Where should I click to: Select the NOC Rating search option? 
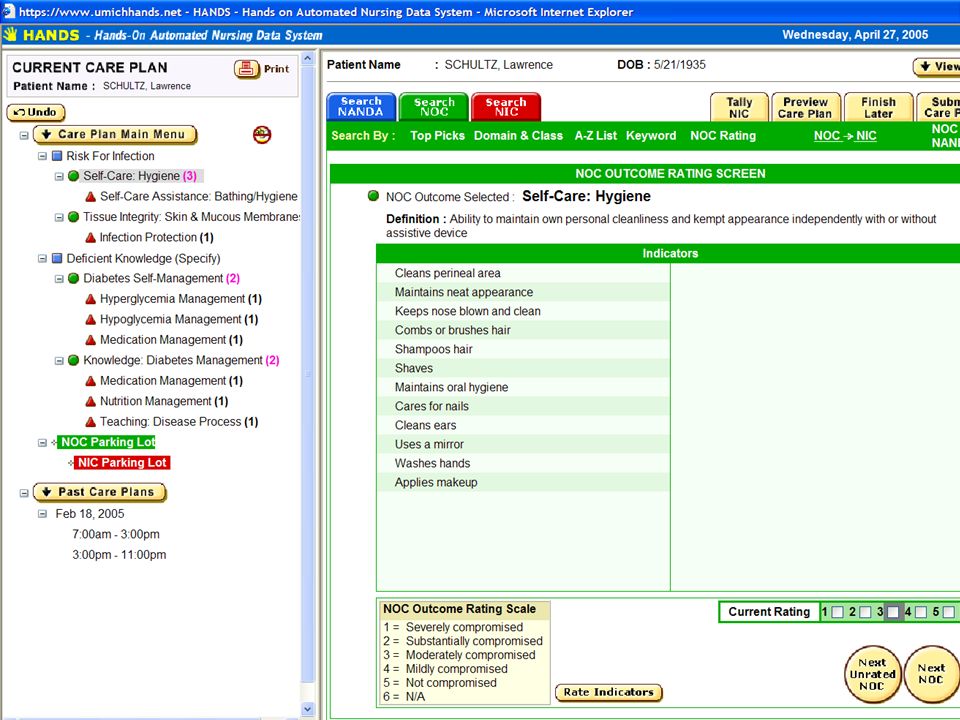pos(723,136)
